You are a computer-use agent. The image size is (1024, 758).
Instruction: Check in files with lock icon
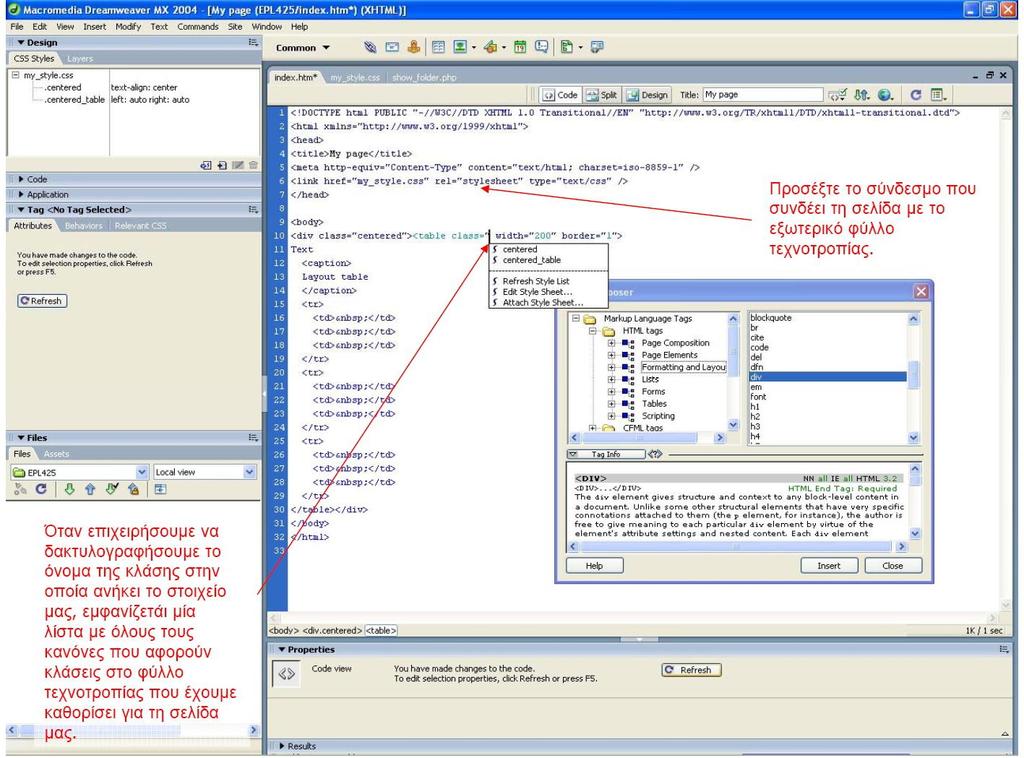pos(133,489)
